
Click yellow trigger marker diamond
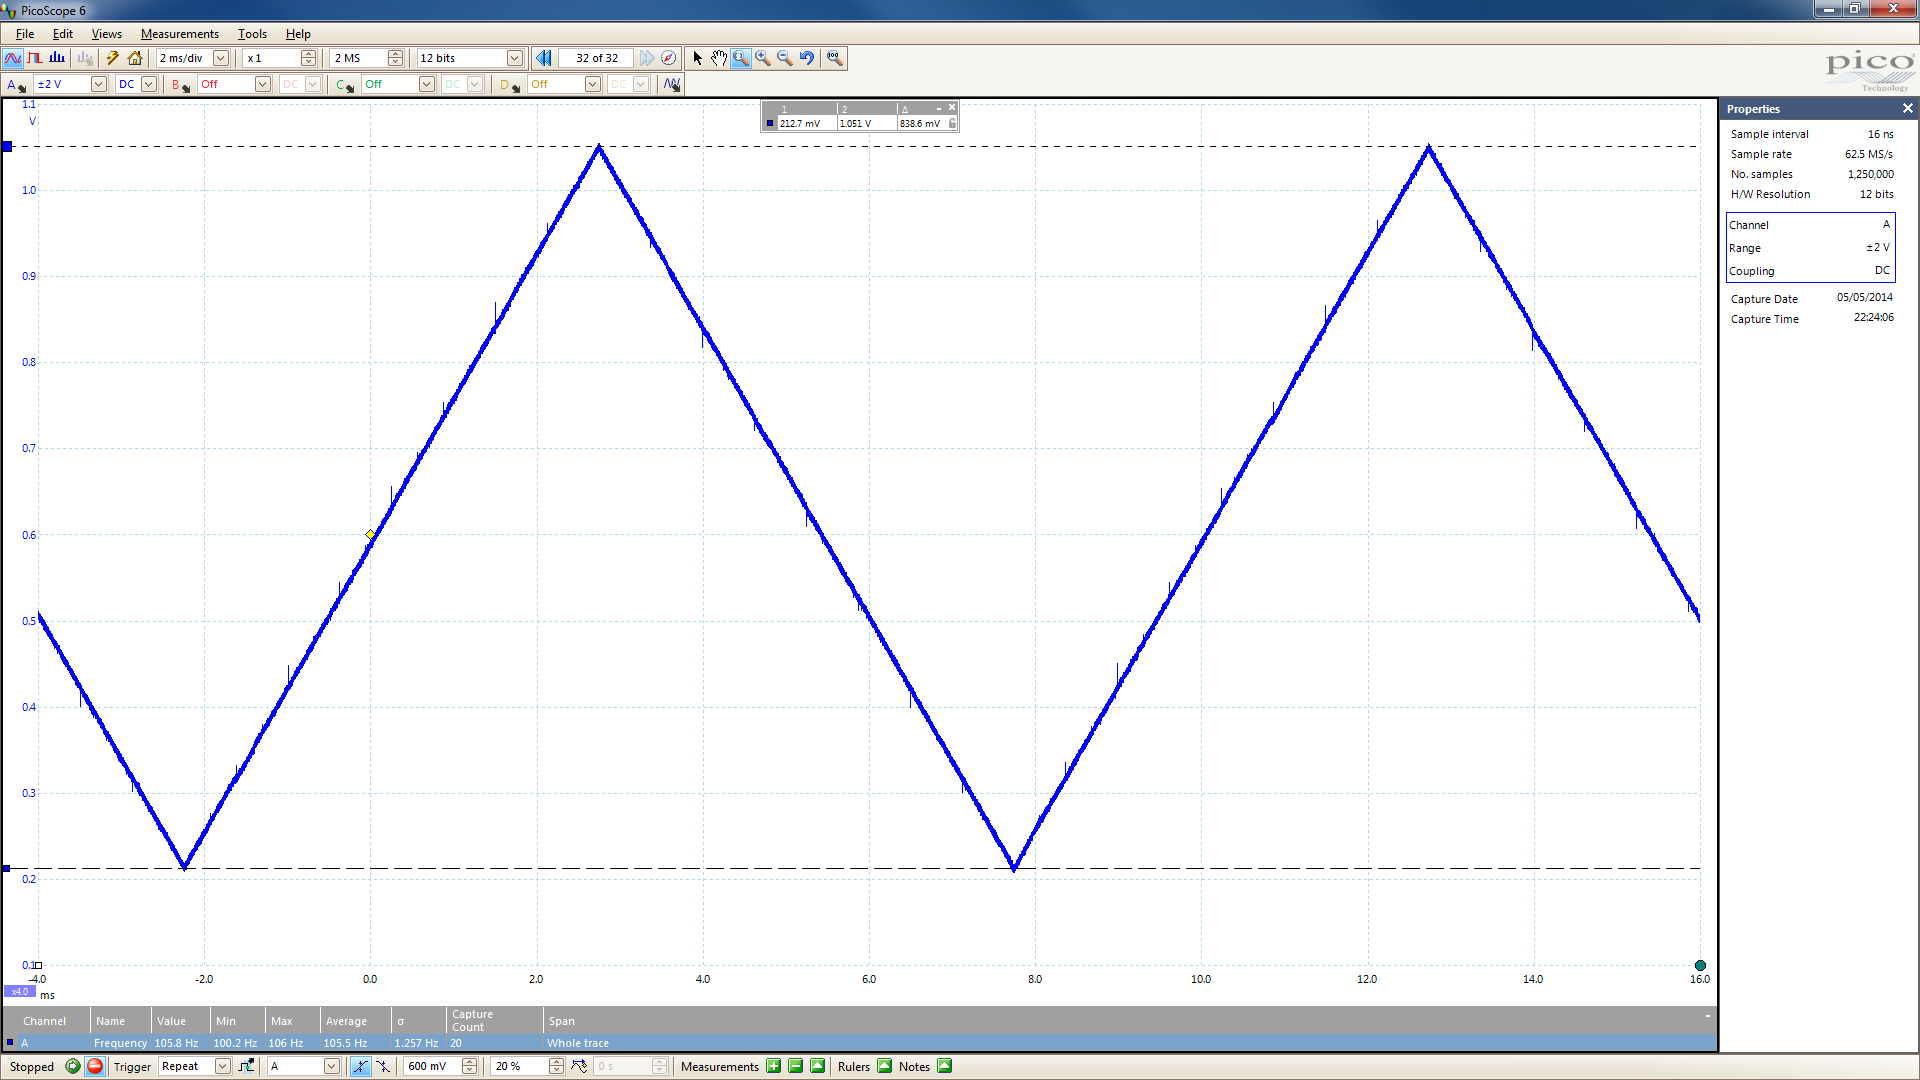point(370,535)
